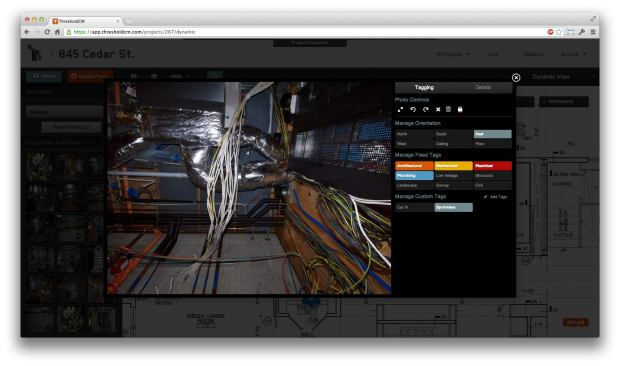Click the red Electrical tag
Viewport: 620px width, 366px height.
[493, 166]
